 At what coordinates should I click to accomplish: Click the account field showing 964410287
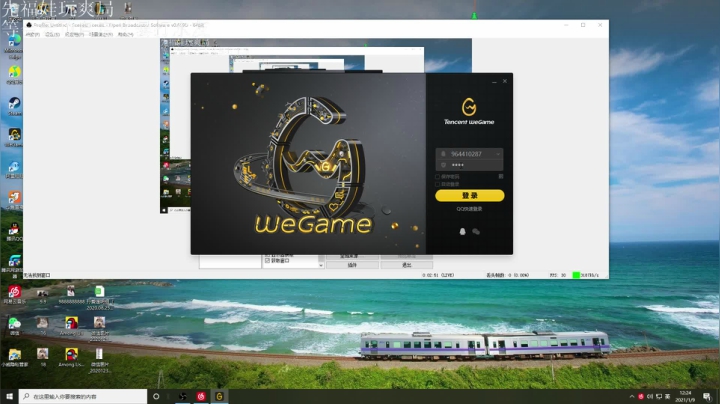469,154
